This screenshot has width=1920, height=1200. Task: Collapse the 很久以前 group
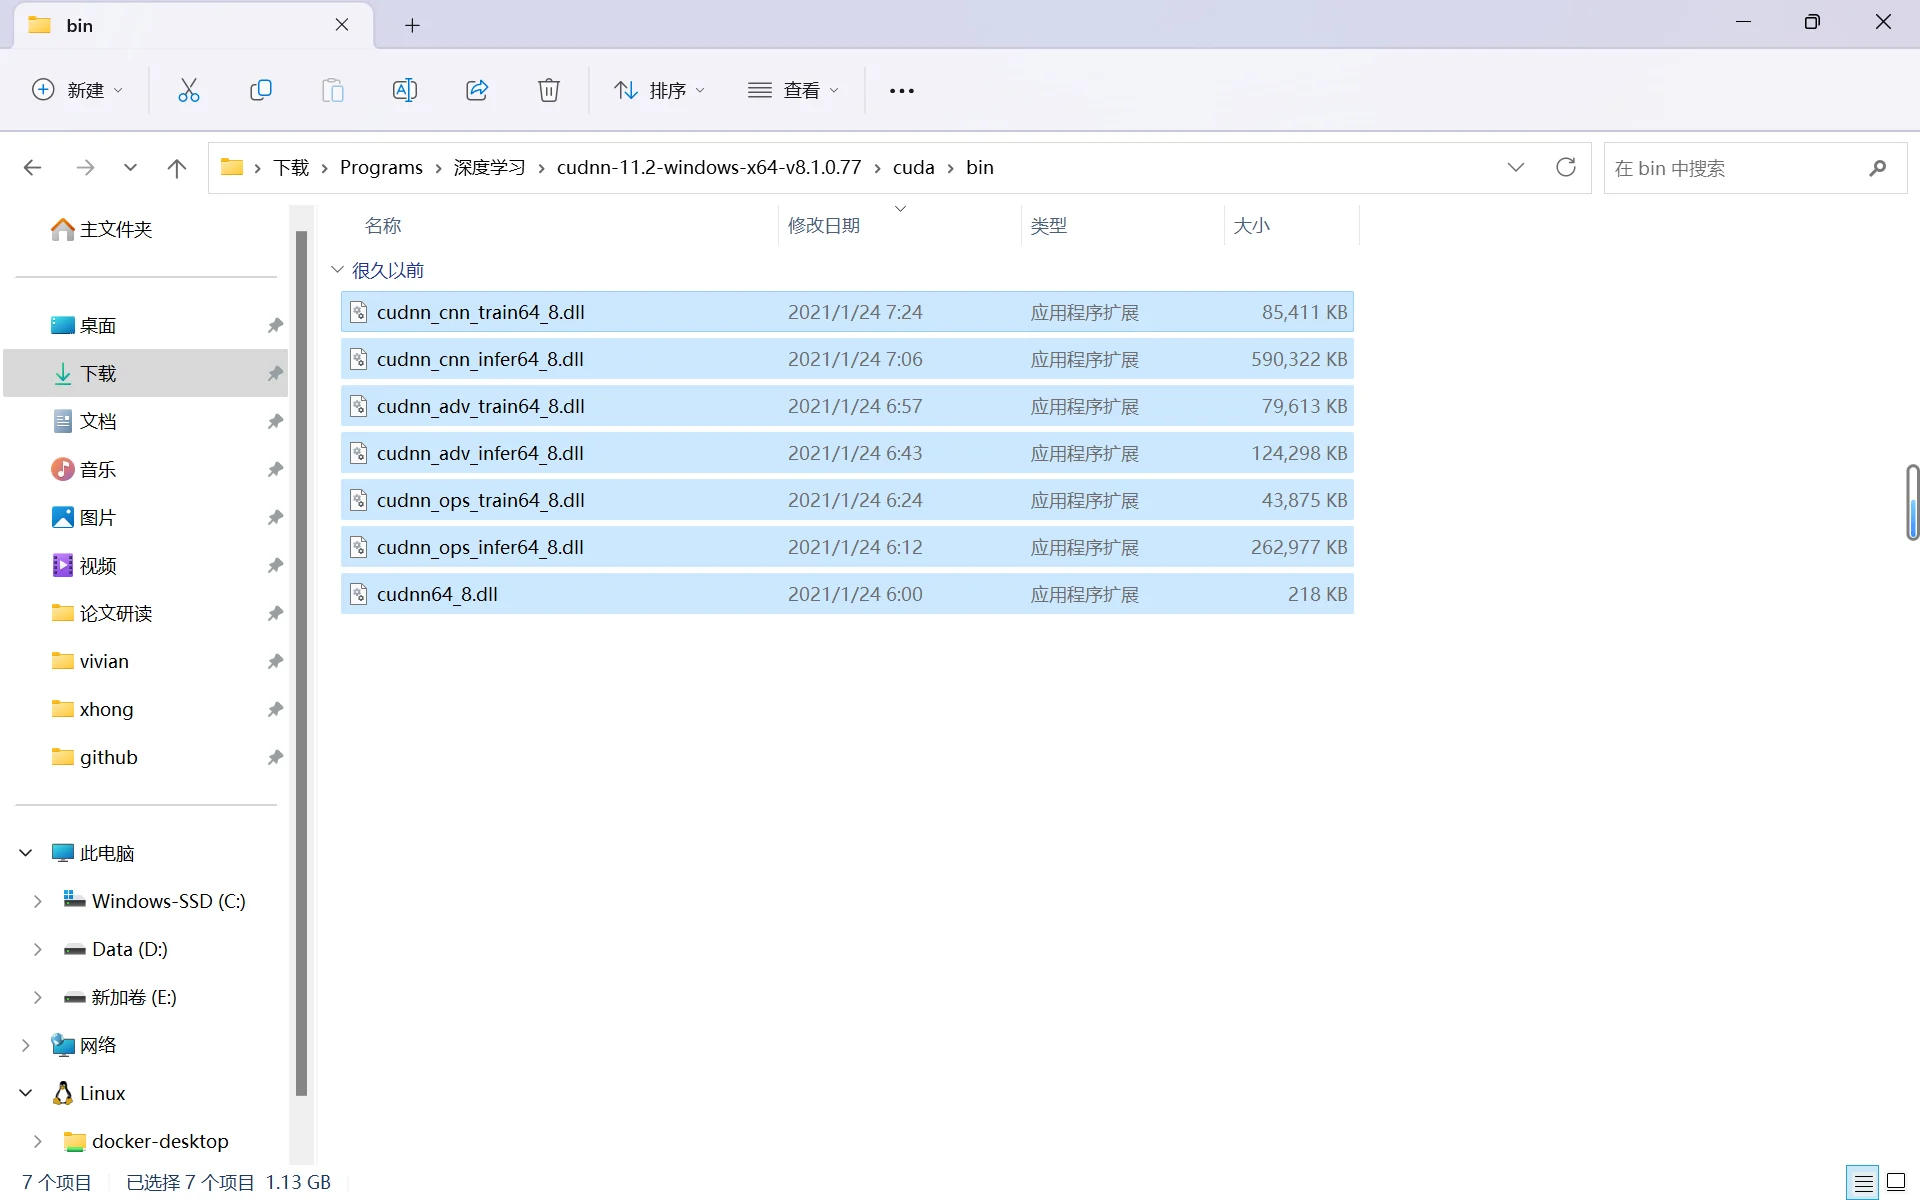338,270
